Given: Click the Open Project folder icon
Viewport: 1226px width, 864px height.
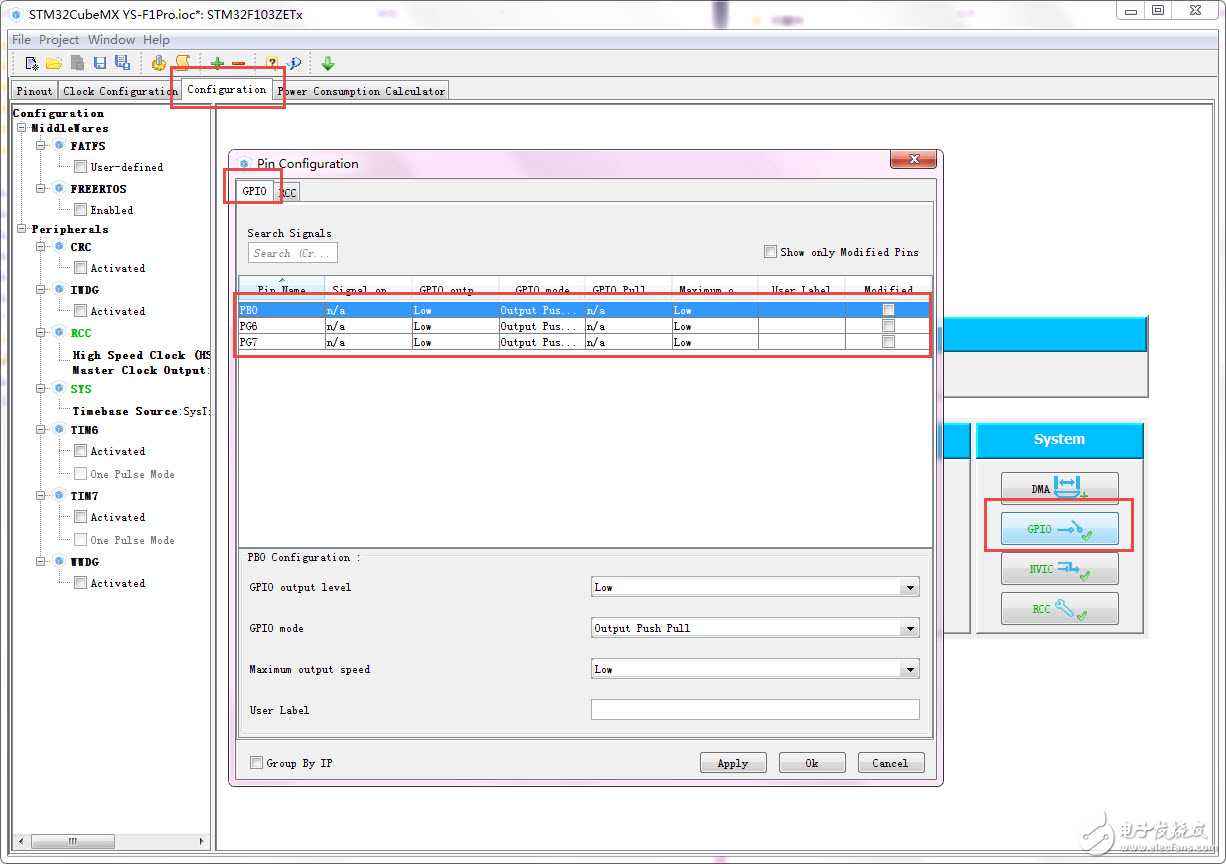Looking at the screenshot, I should pyautogui.click(x=54, y=63).
